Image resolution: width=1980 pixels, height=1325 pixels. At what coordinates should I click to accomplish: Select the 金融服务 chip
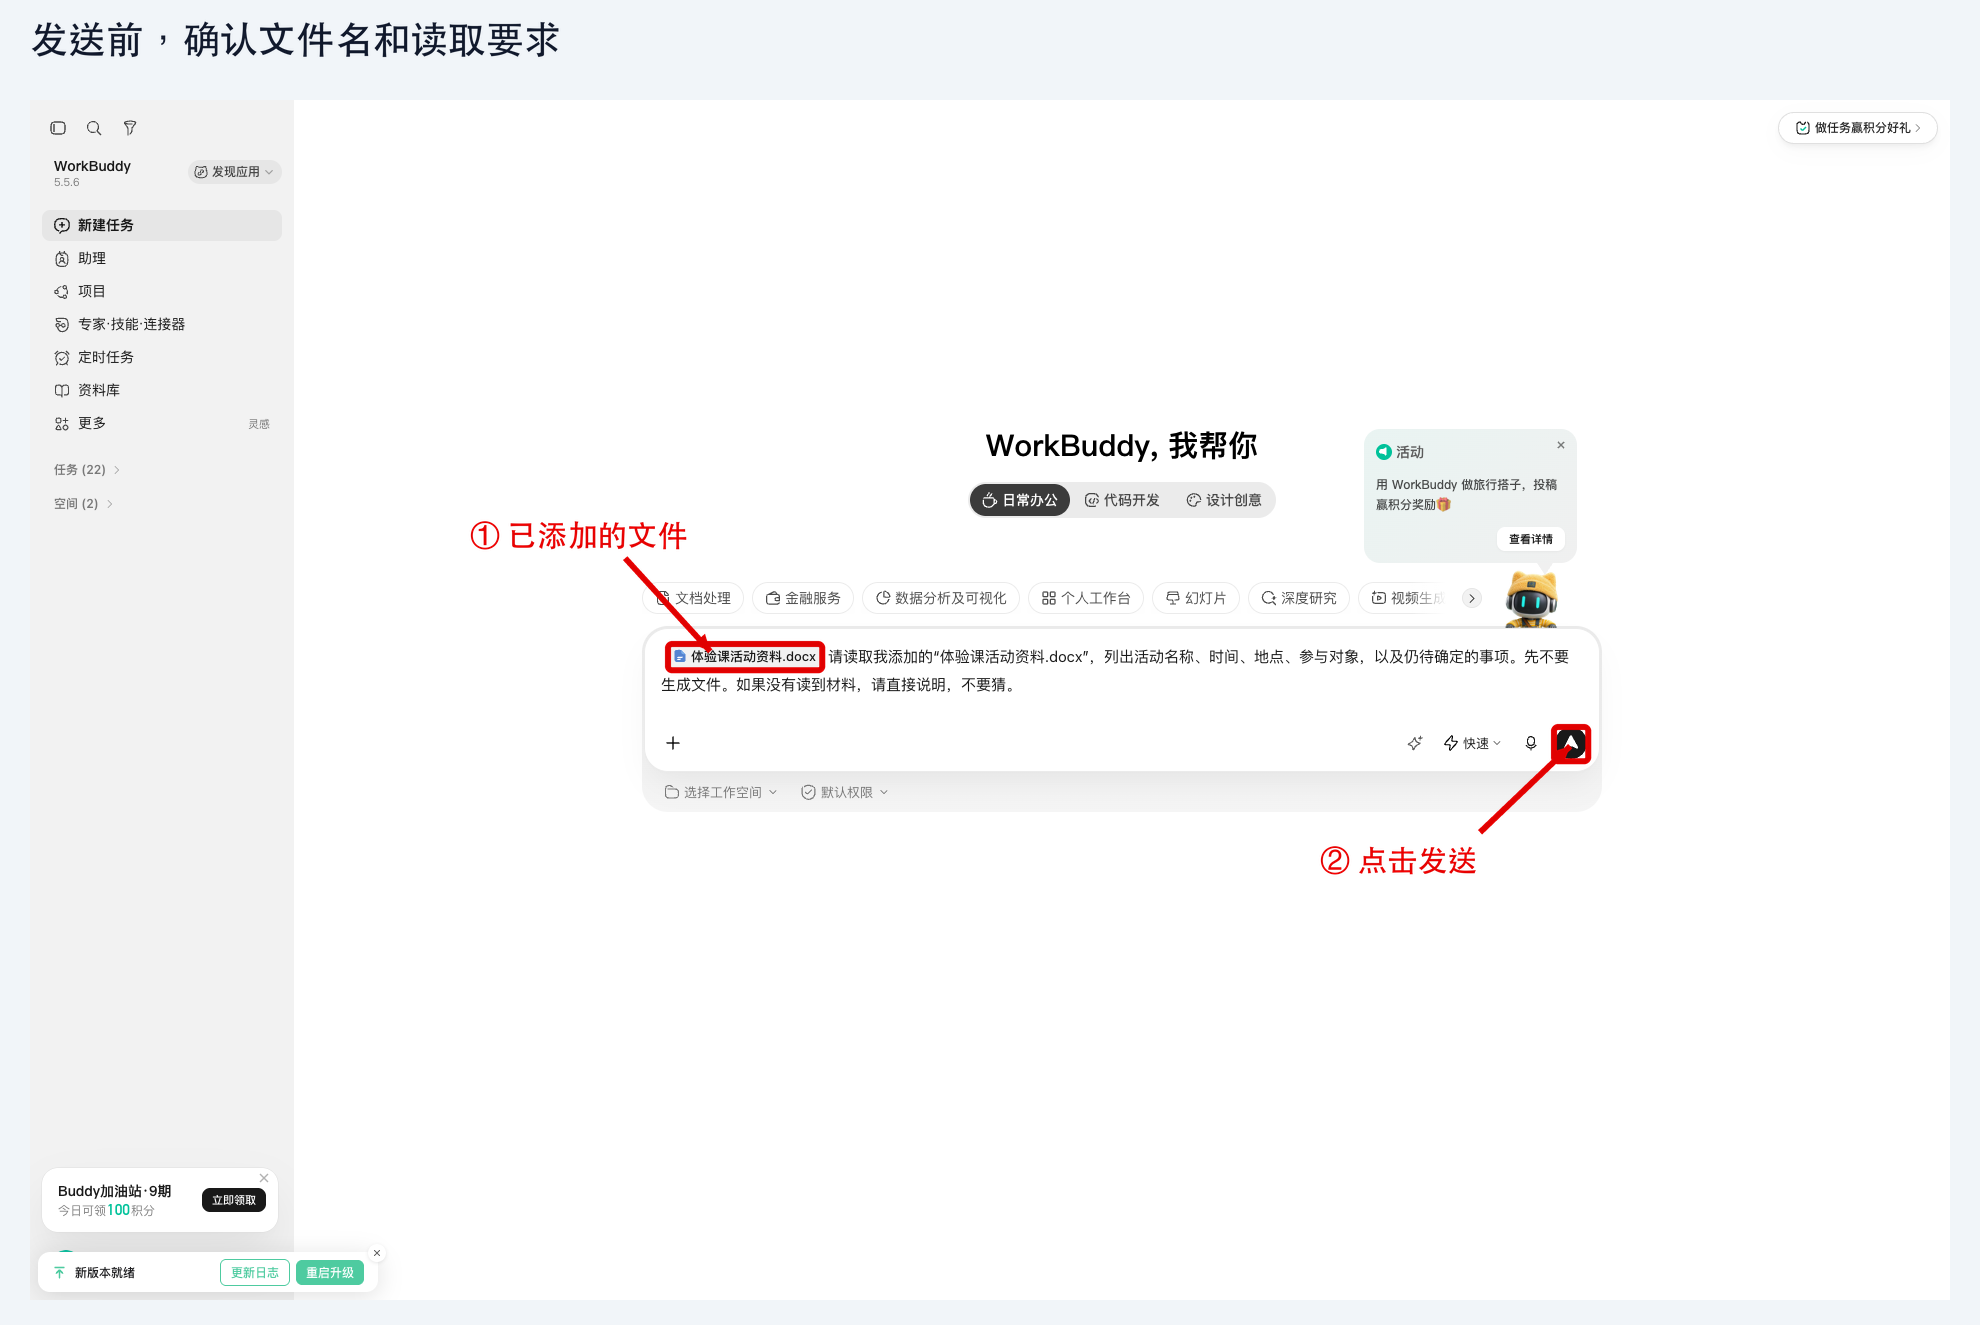(803, 598)
